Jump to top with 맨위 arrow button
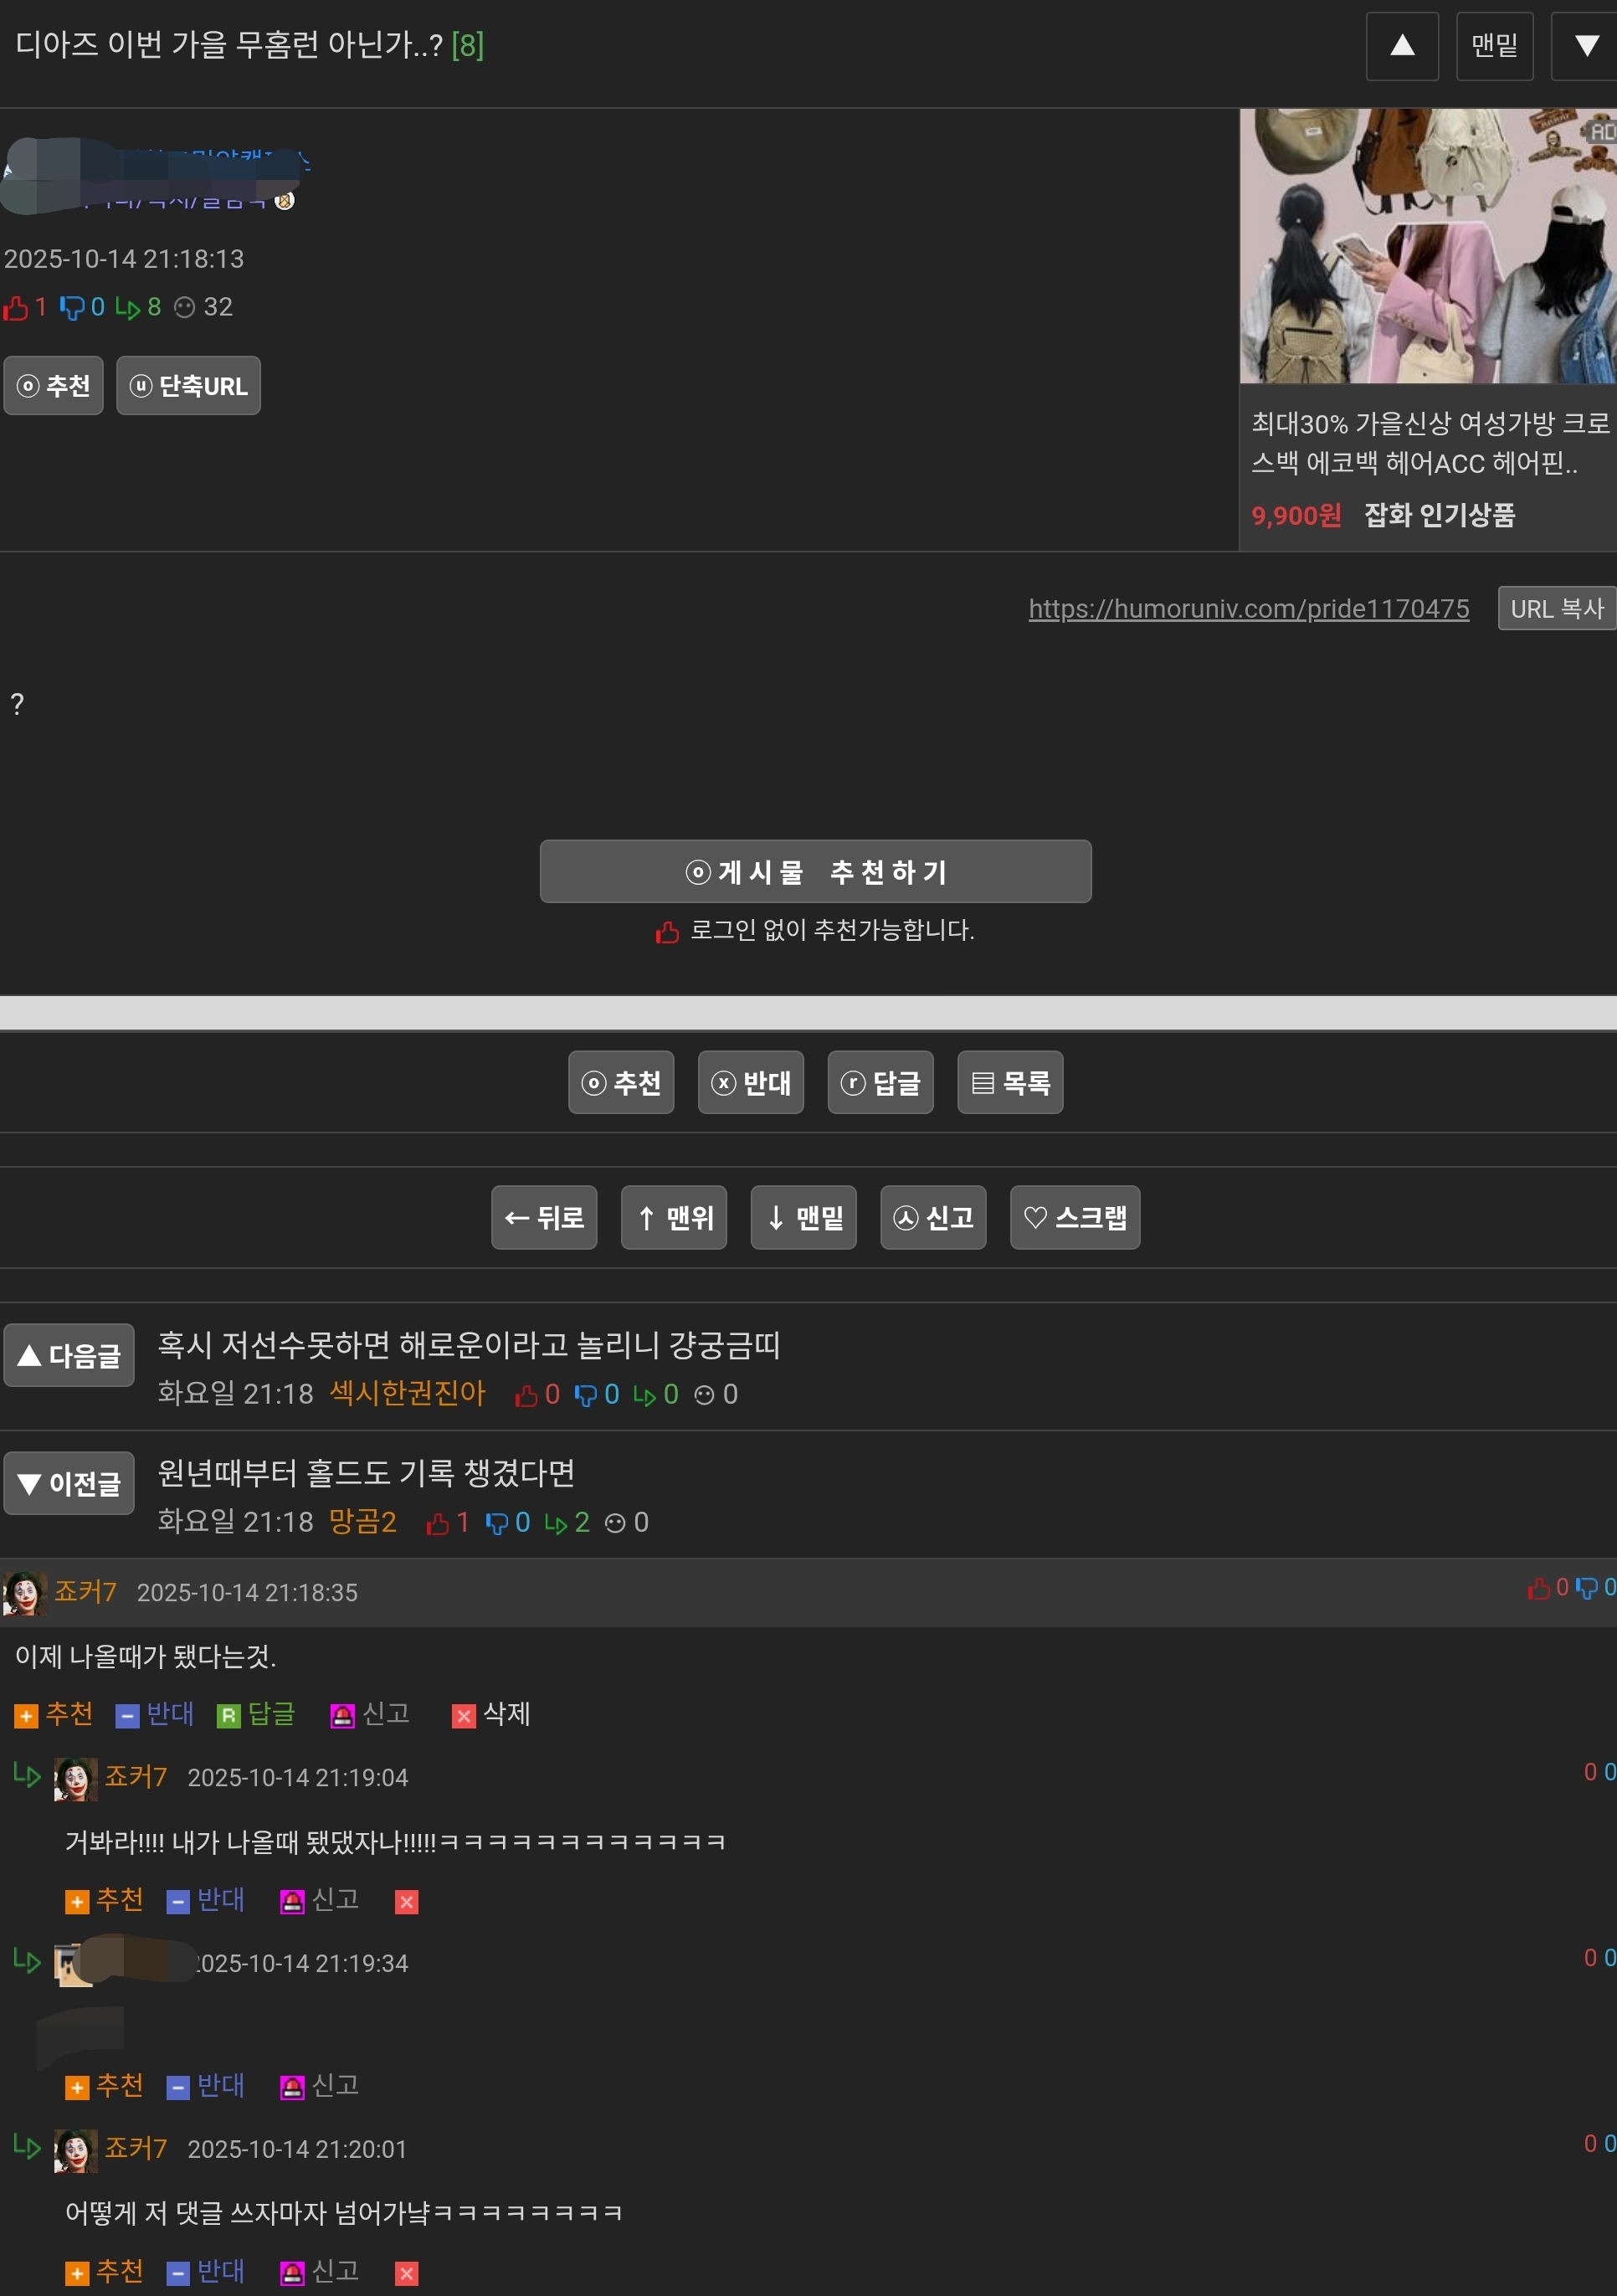This screenshot has height=2296, width=1617. point(674,1217)
